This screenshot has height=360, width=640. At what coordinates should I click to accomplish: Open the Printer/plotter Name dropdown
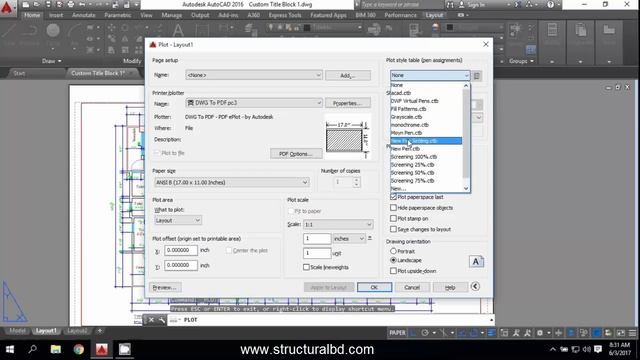point(254,103)
